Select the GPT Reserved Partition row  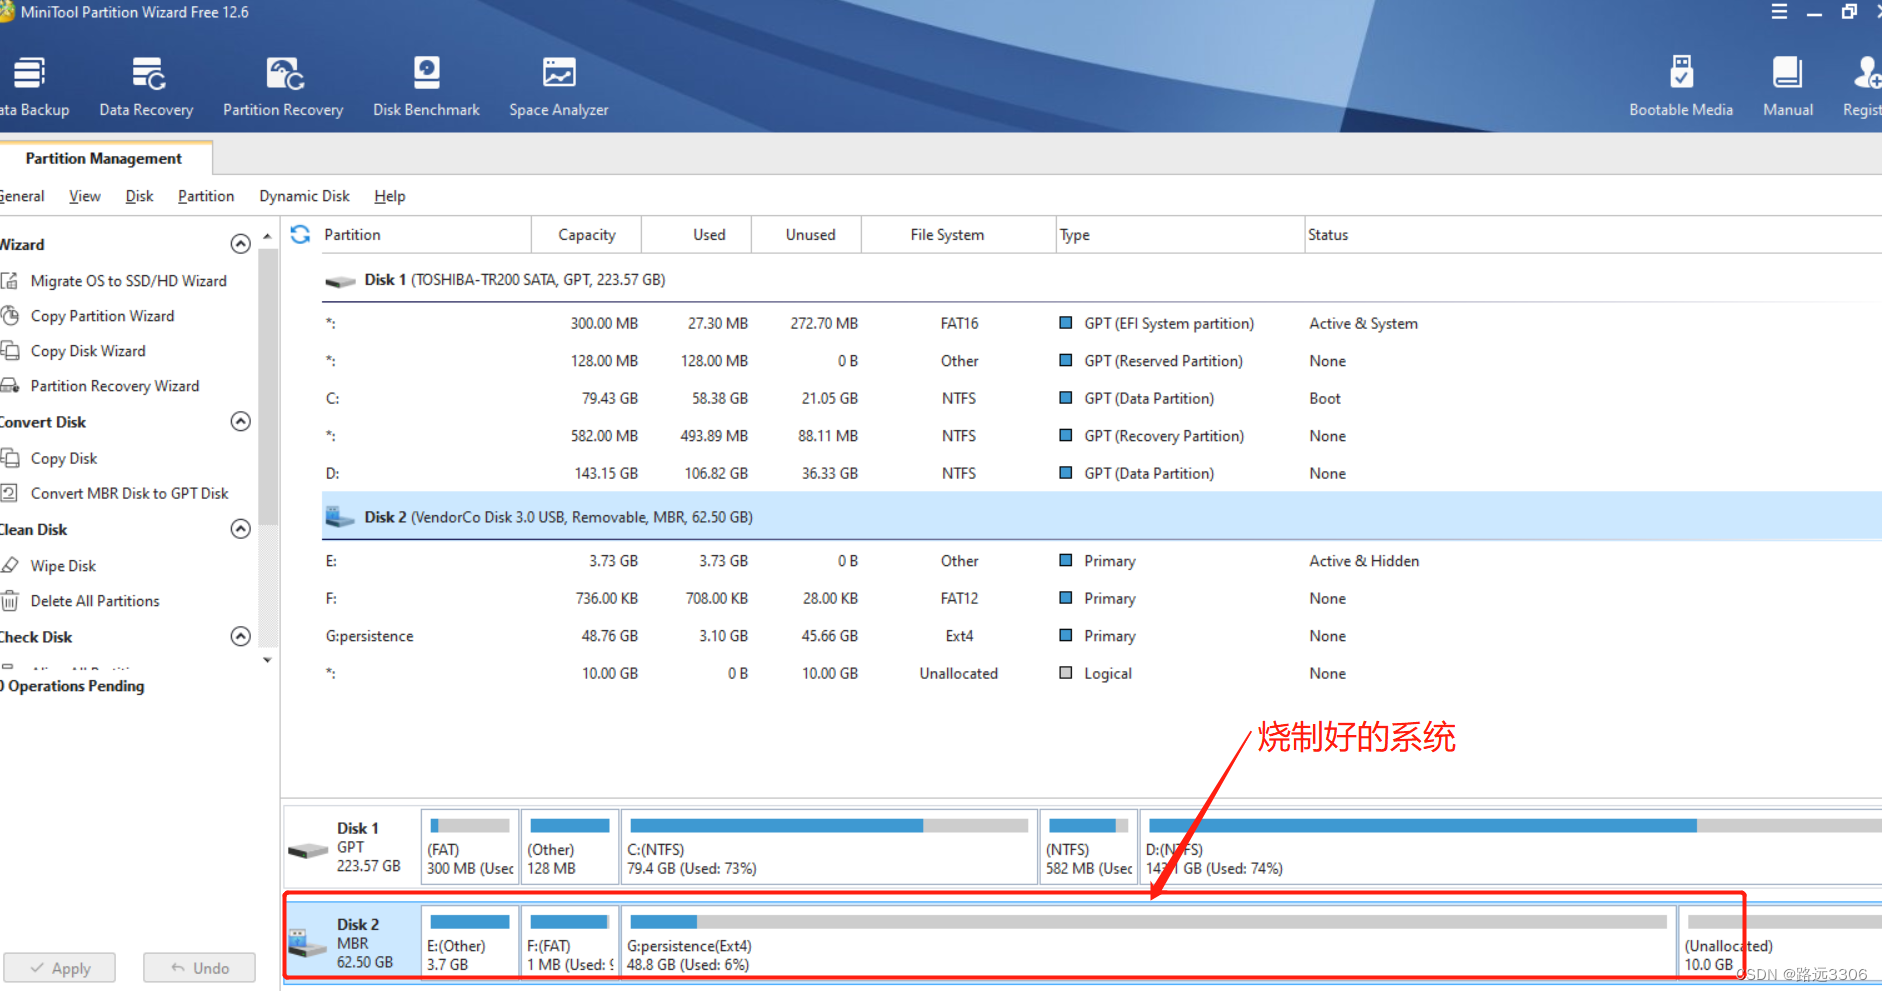(x=1101, y=361)
